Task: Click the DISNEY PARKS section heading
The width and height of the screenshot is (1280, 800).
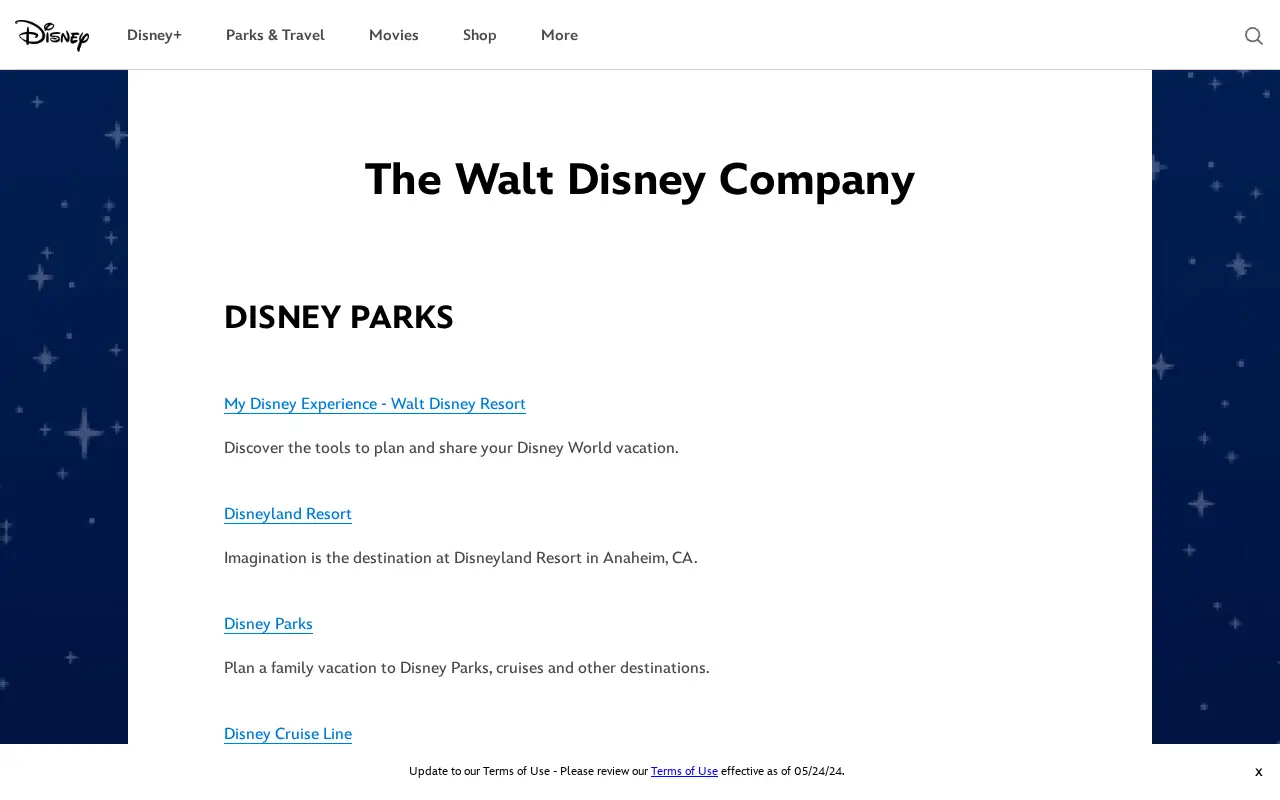Action: [339, 318]
